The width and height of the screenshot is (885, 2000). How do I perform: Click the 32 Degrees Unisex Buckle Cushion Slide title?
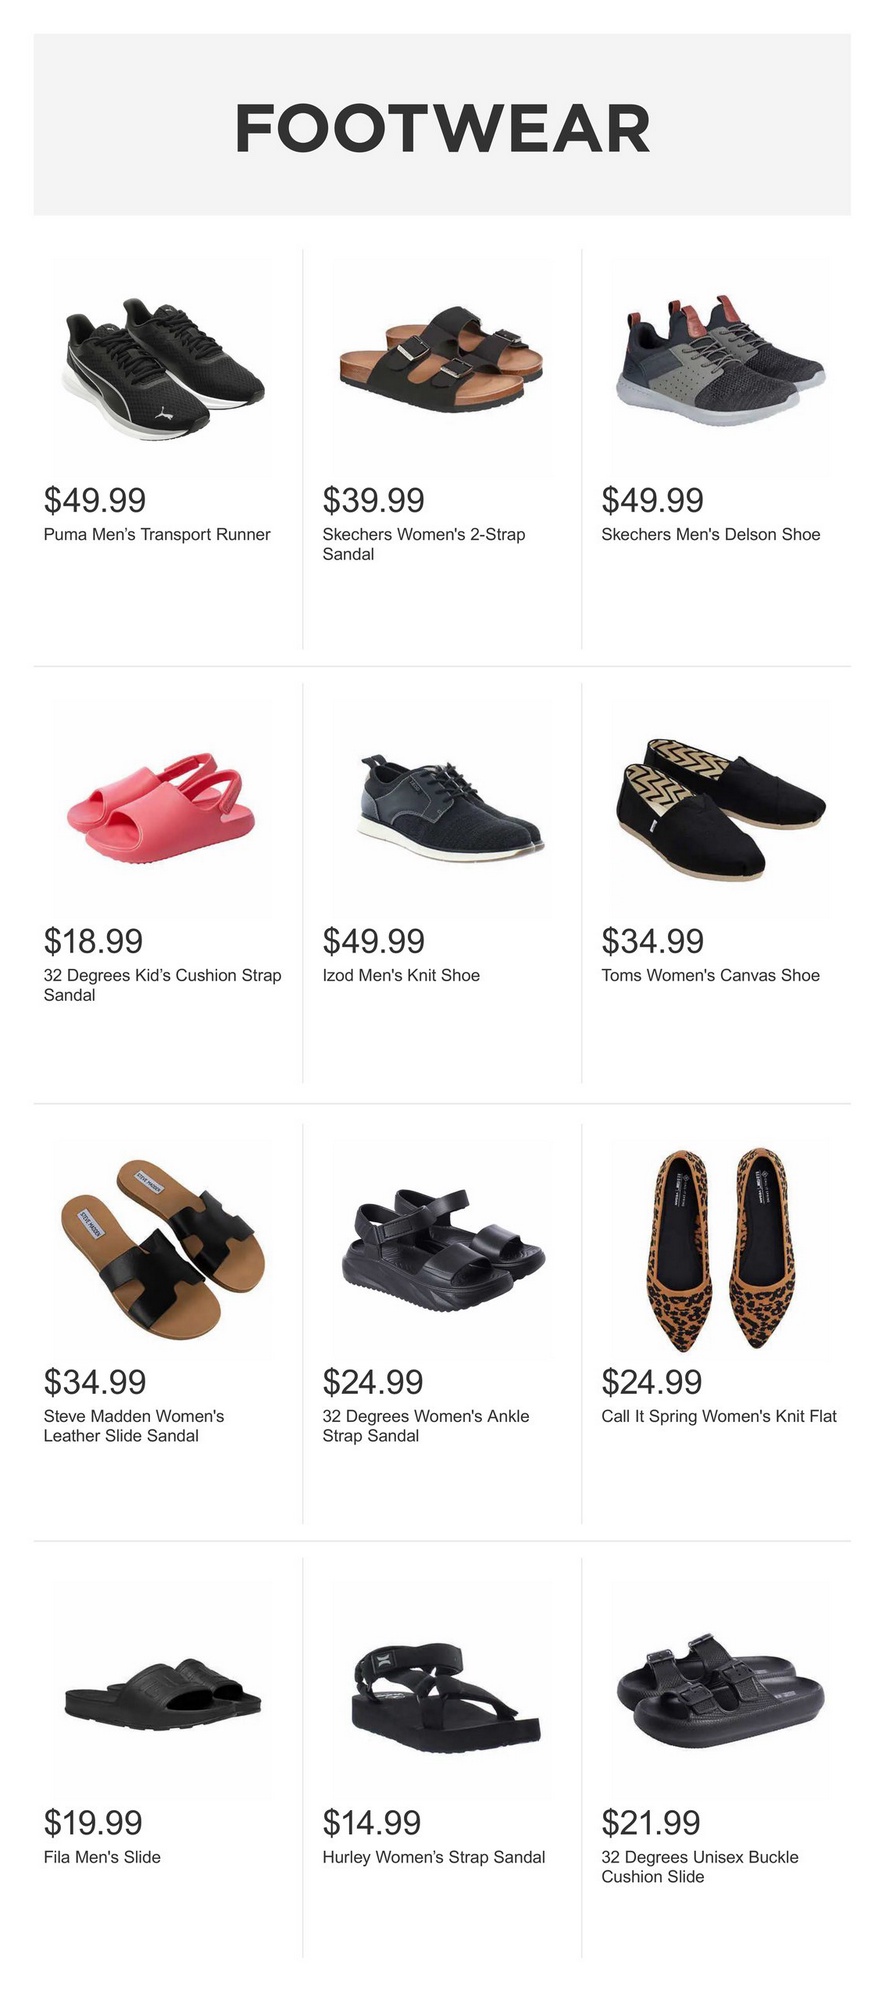point(700,1867)
